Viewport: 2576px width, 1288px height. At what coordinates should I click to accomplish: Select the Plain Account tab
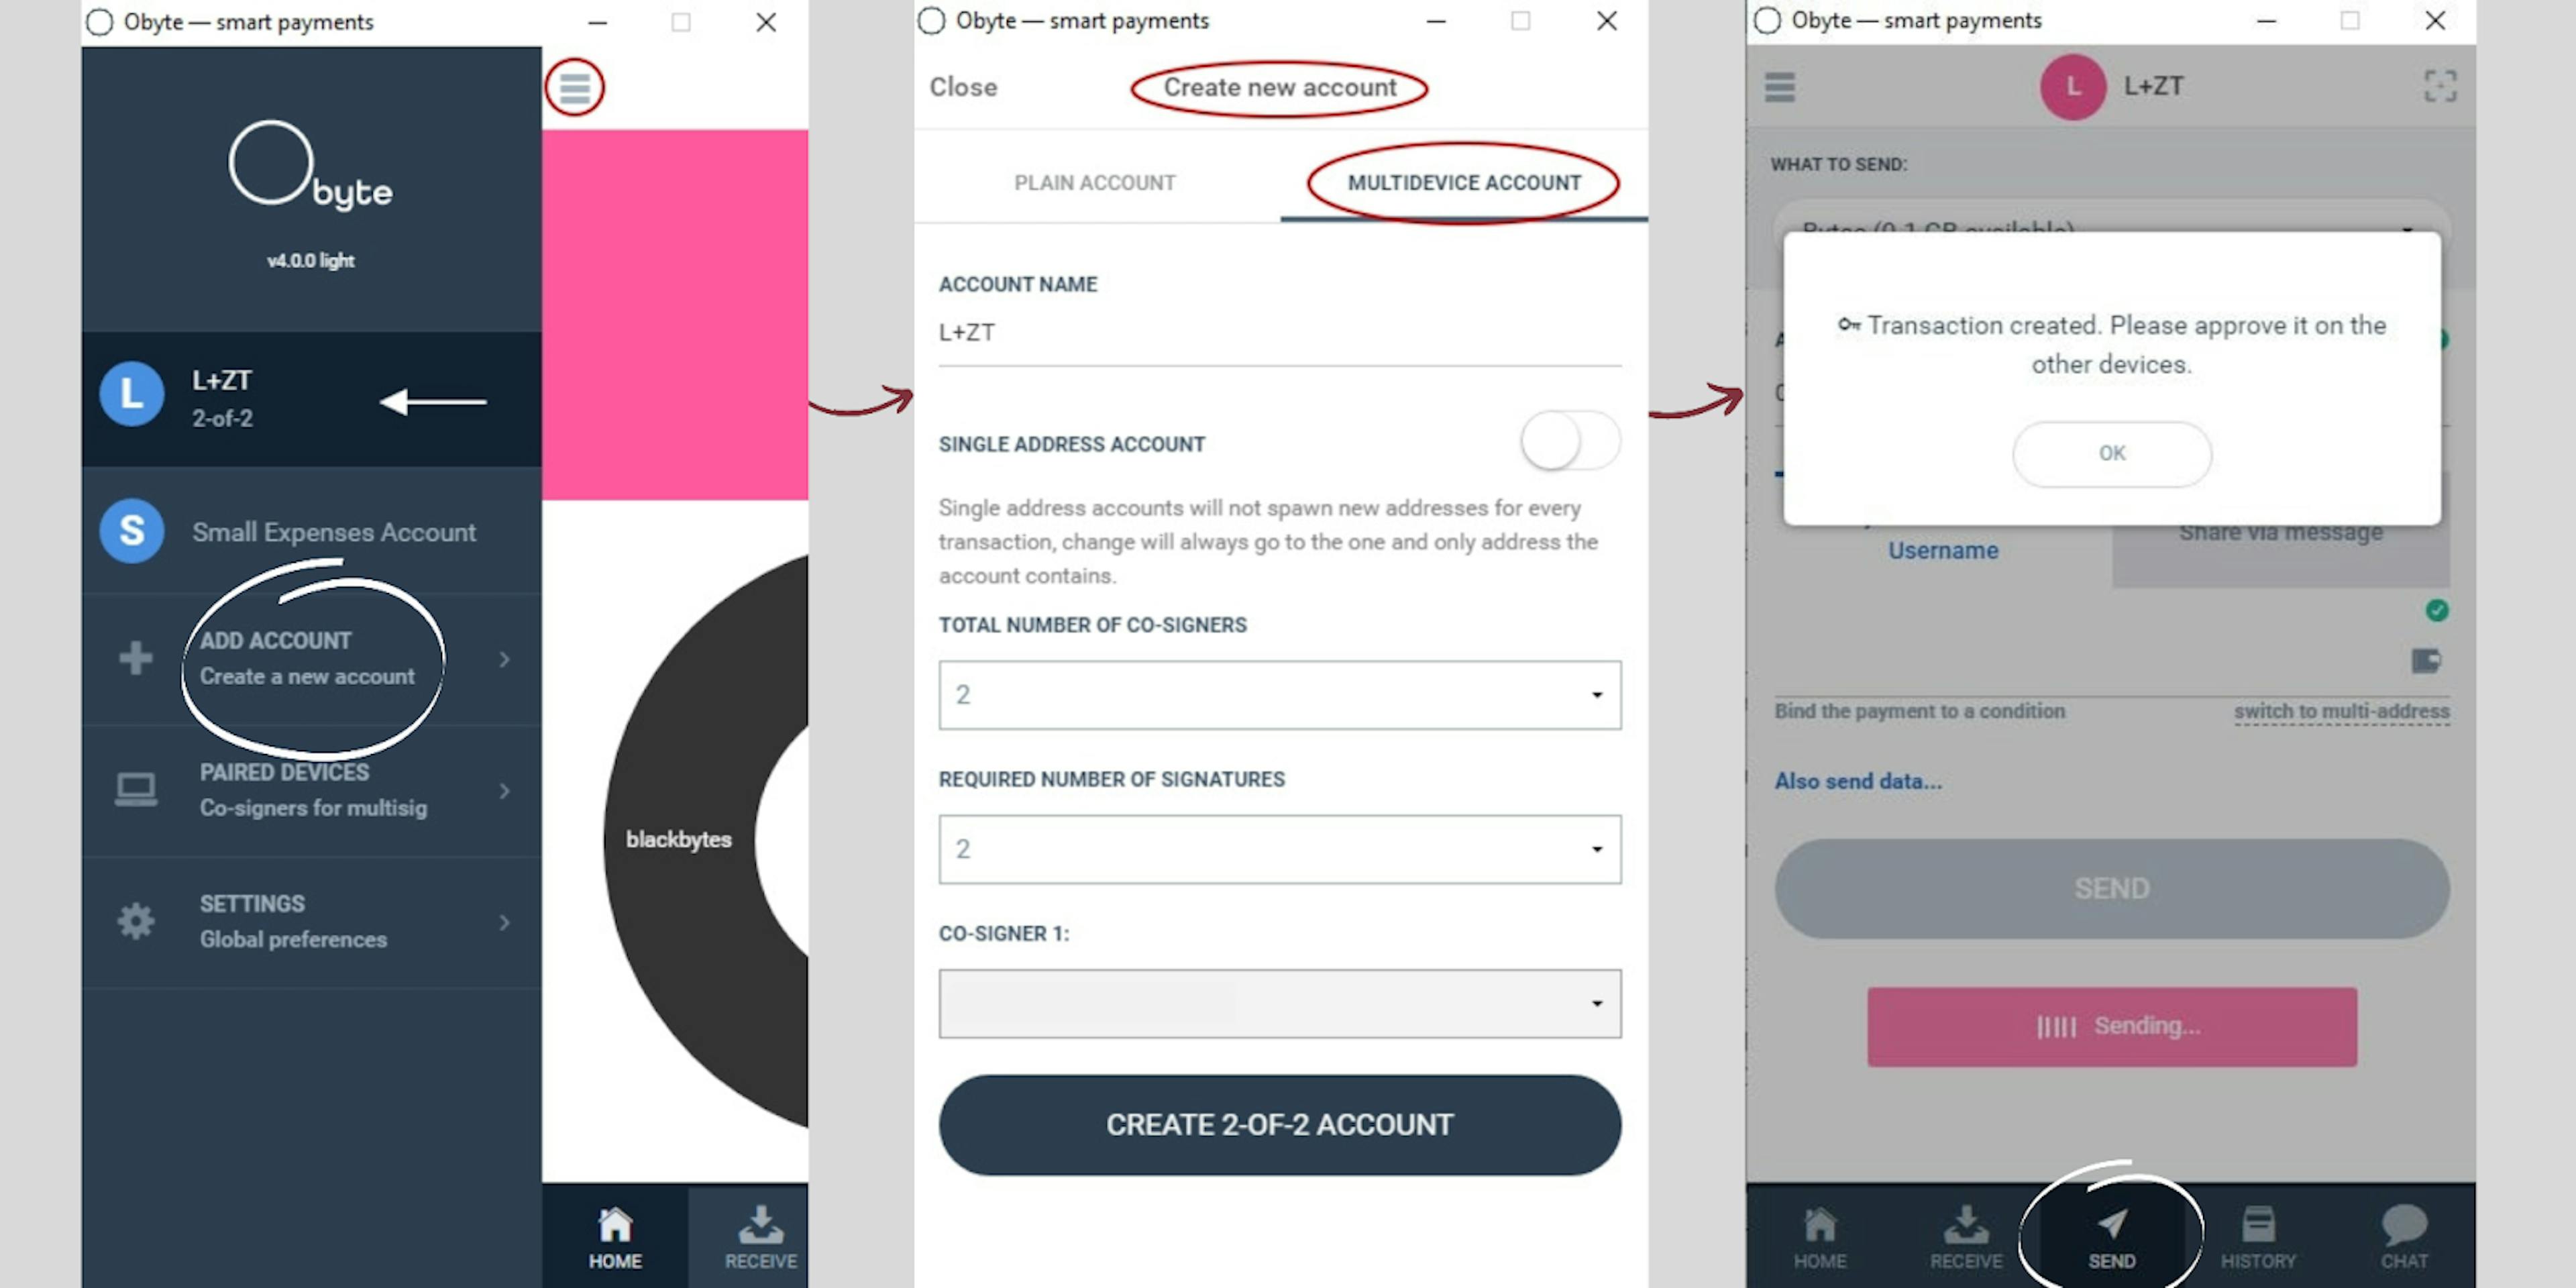[1093, 182]
